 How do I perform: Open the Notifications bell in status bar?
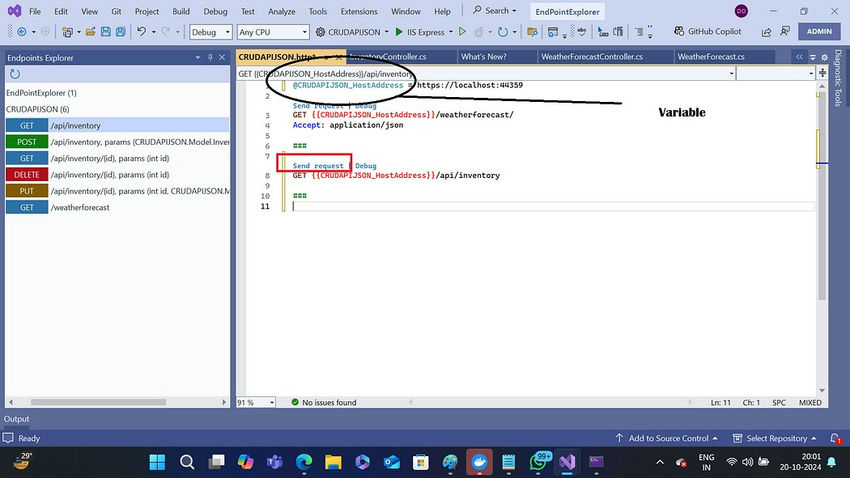tap(835, 438)
